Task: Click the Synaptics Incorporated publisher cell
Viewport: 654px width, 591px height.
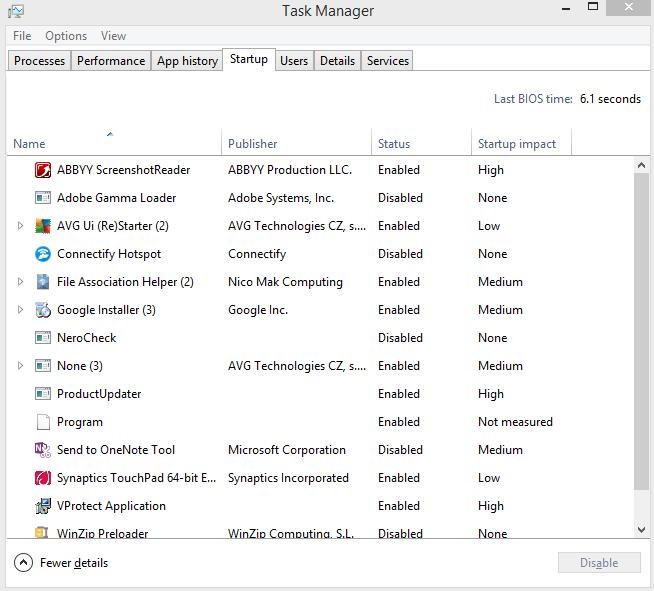Action: [x=288, y=478]
